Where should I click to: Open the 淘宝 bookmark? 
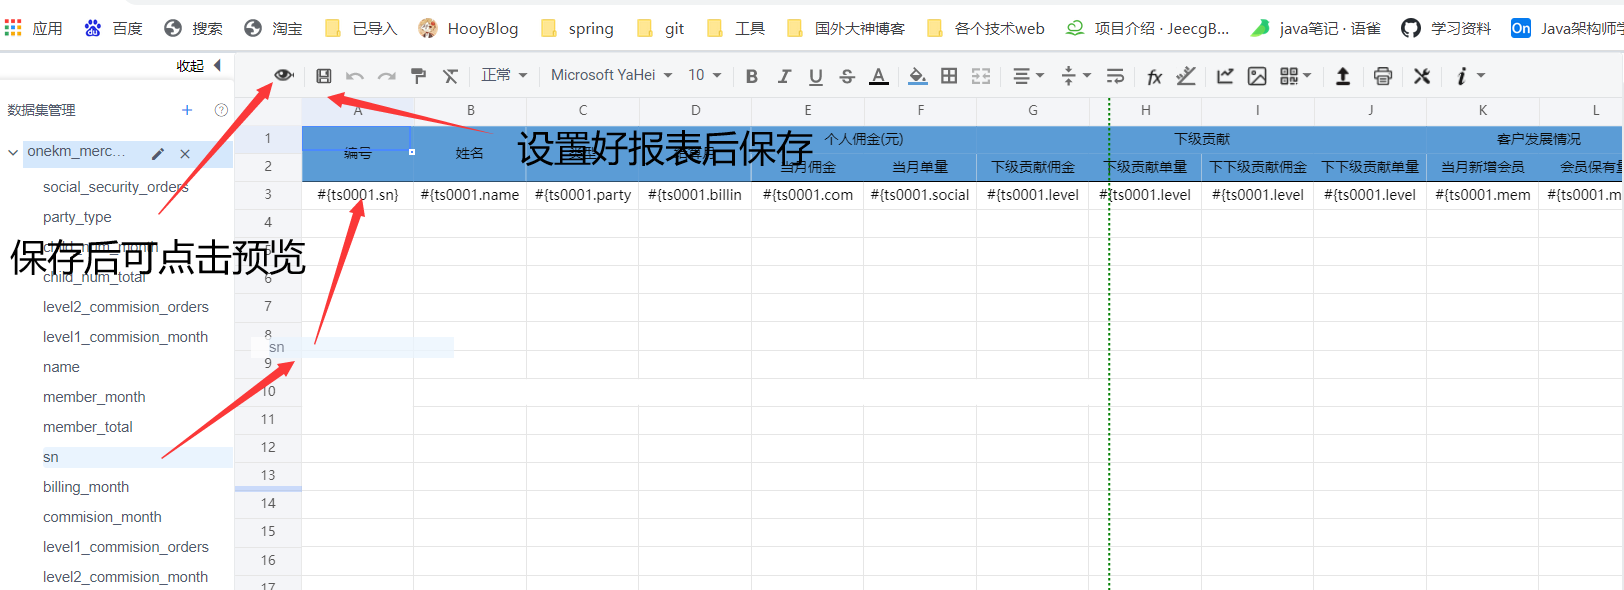273,28
